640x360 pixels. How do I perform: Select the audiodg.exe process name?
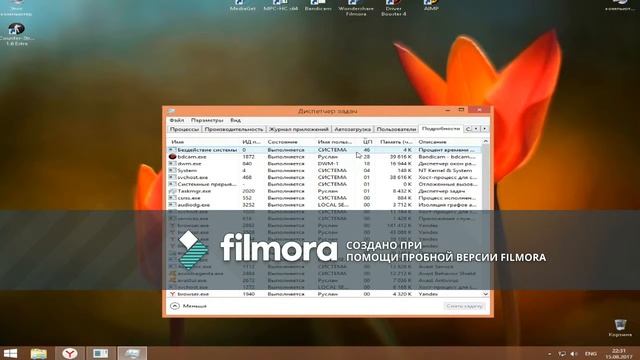click(193, 205)
